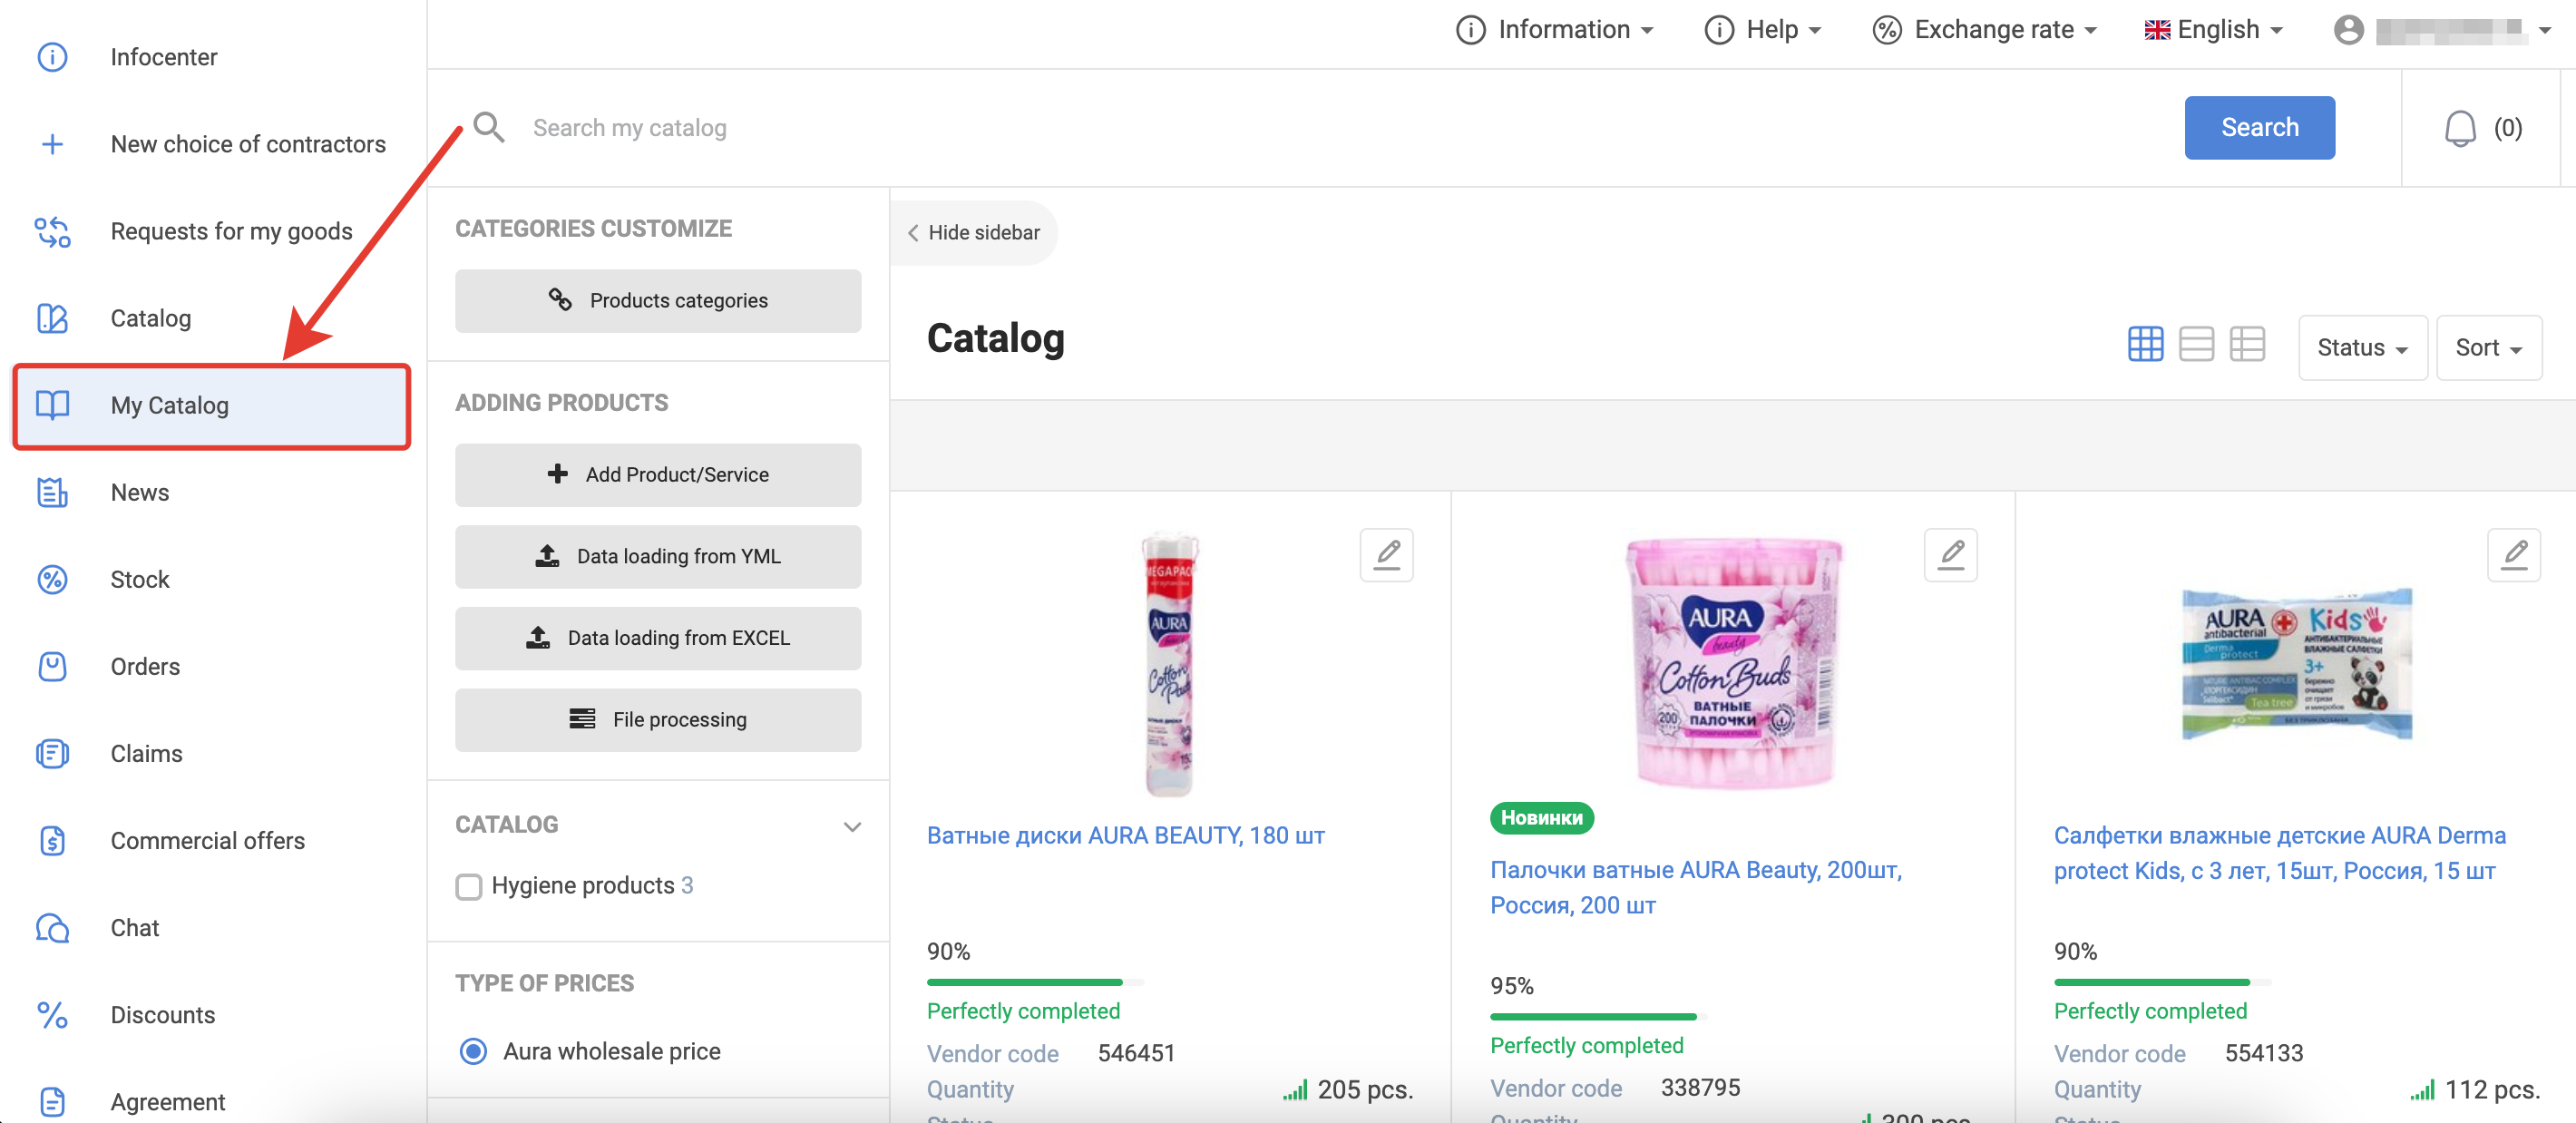Click the search magnifier icon
Screen dimensions: 2576x1123
489,128
